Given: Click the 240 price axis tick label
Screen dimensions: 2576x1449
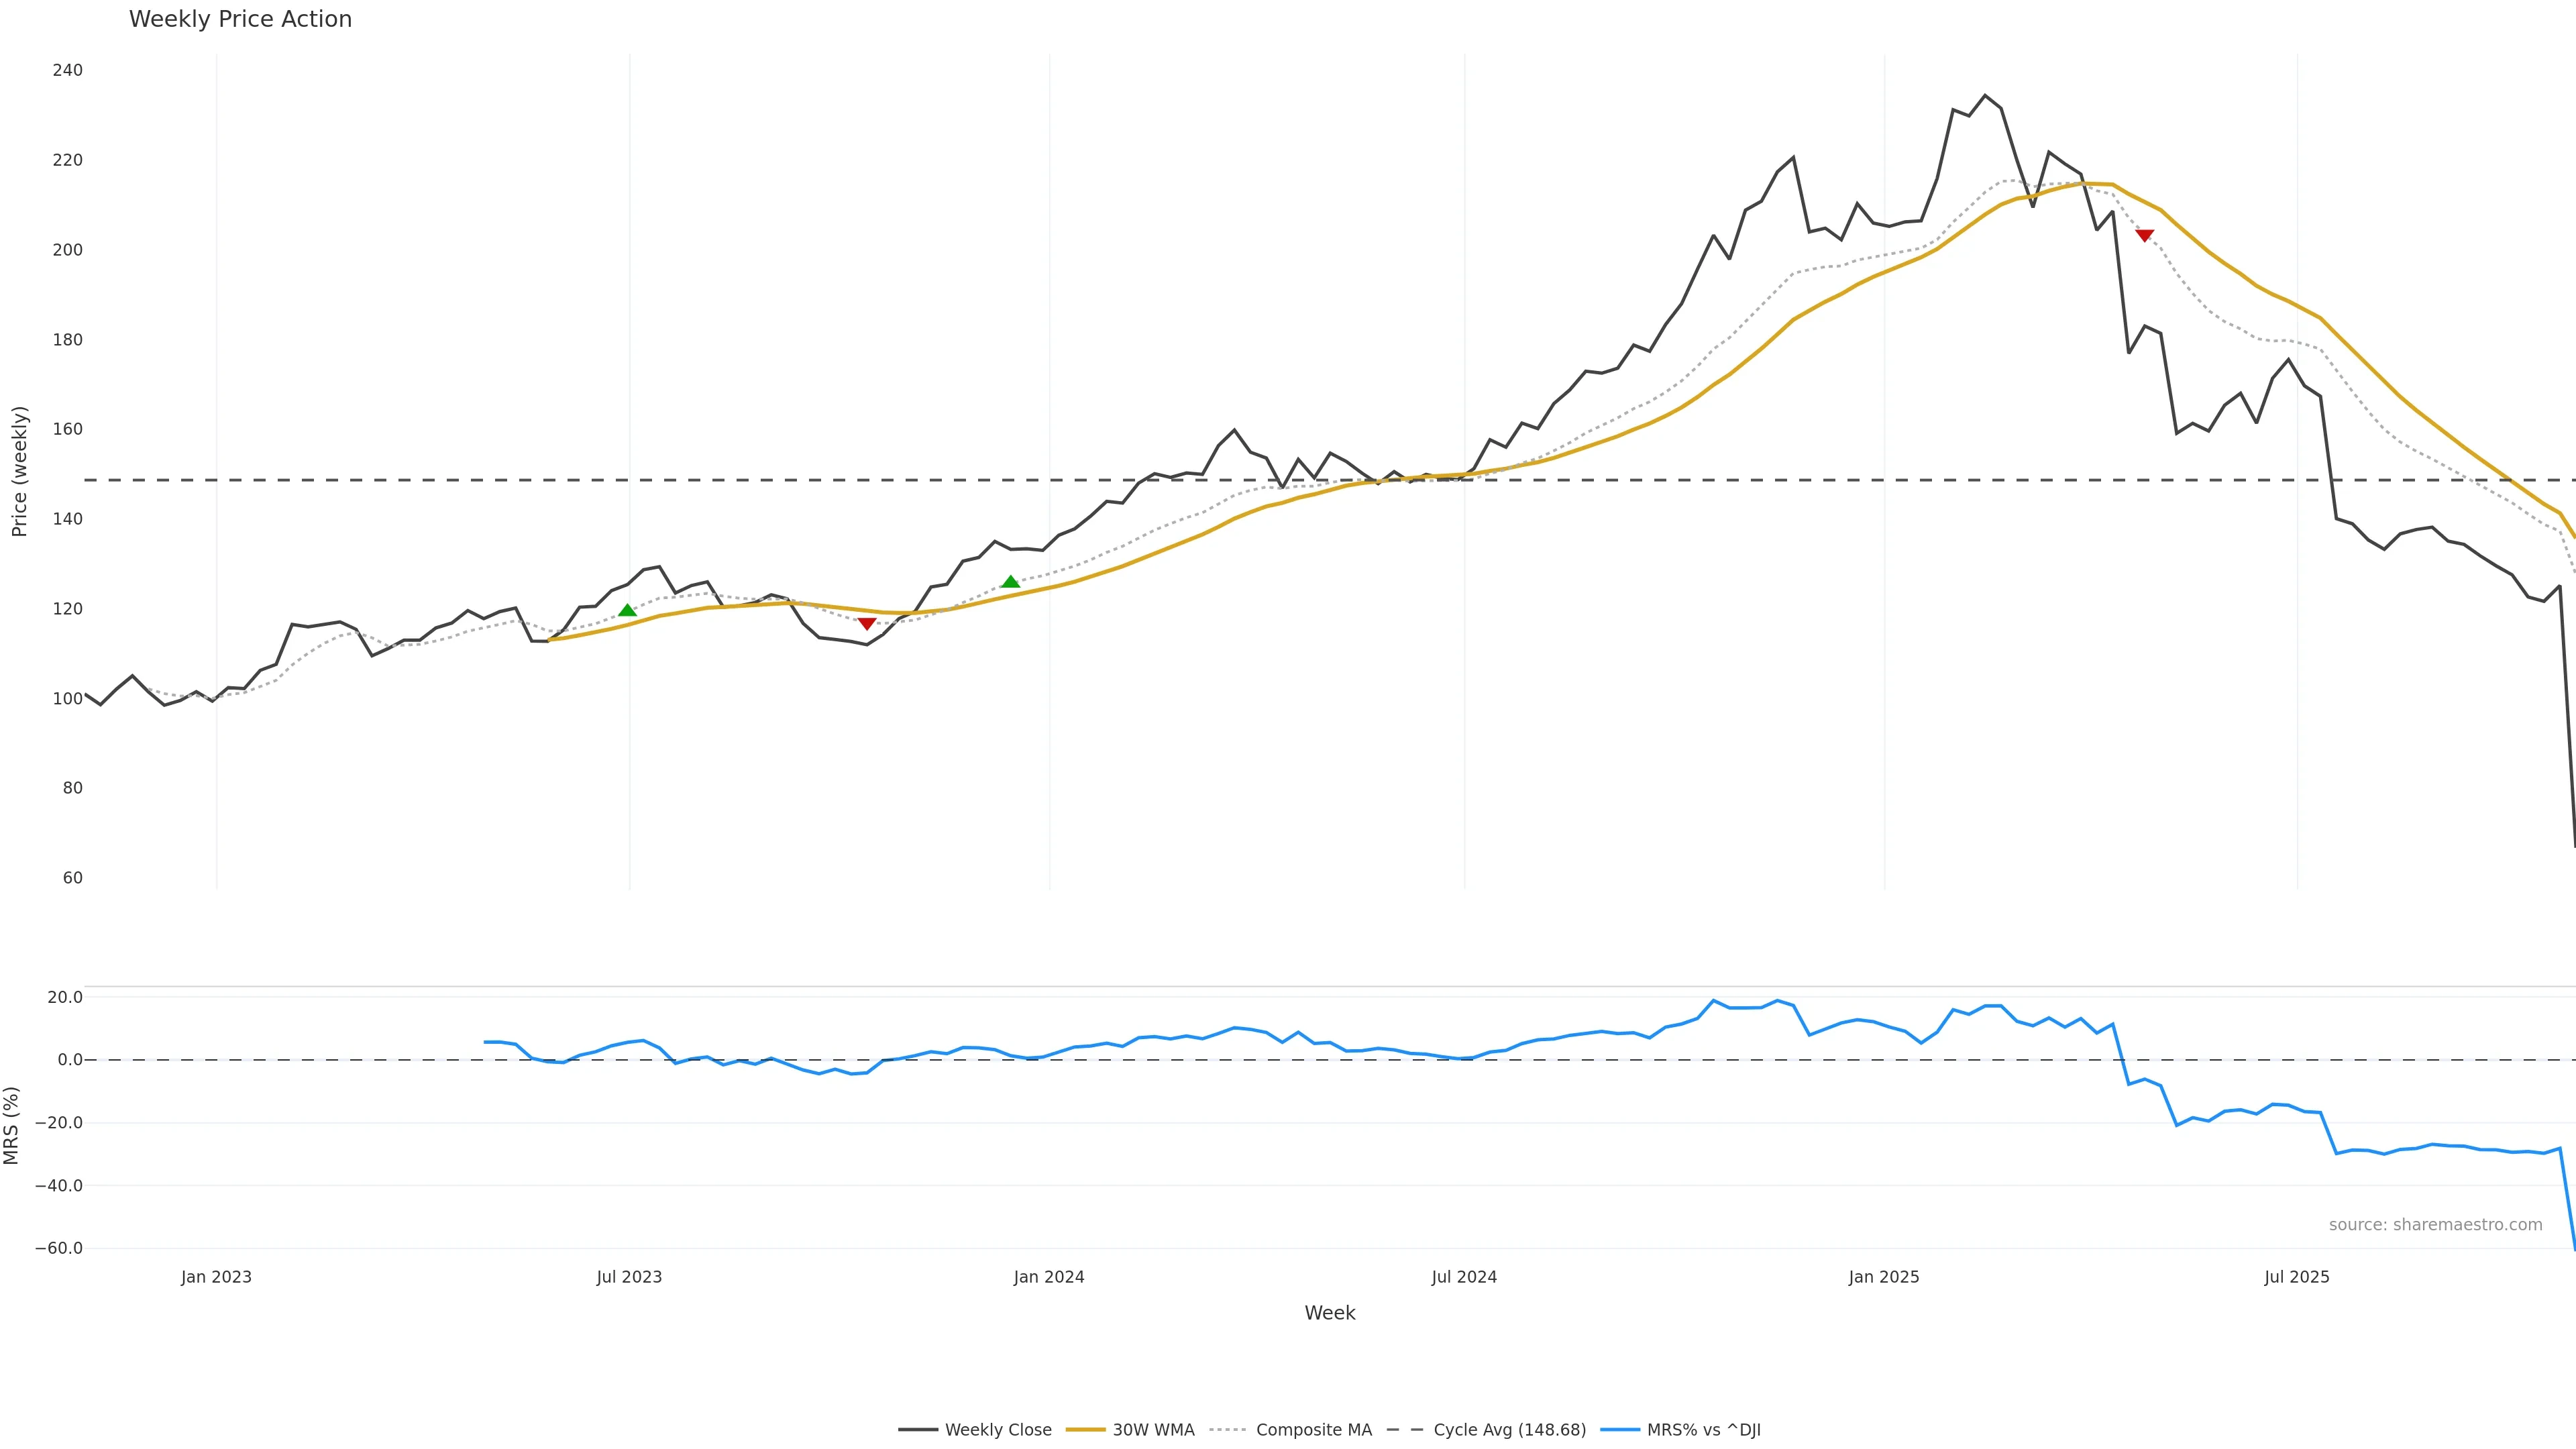Looking at the screenshot, I should click(68, 70).
